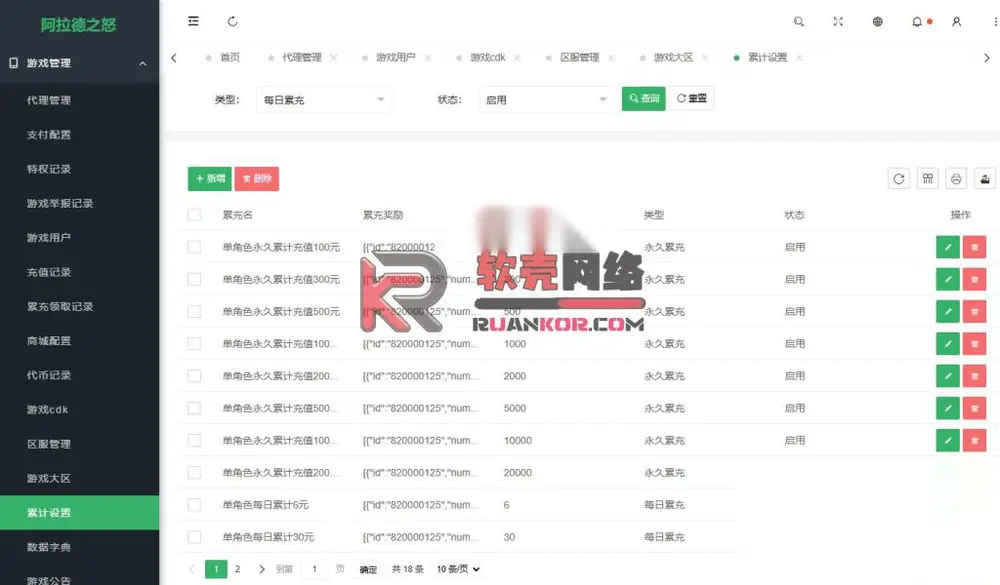Check the checkbox for the 20000 row

(195, 473)
